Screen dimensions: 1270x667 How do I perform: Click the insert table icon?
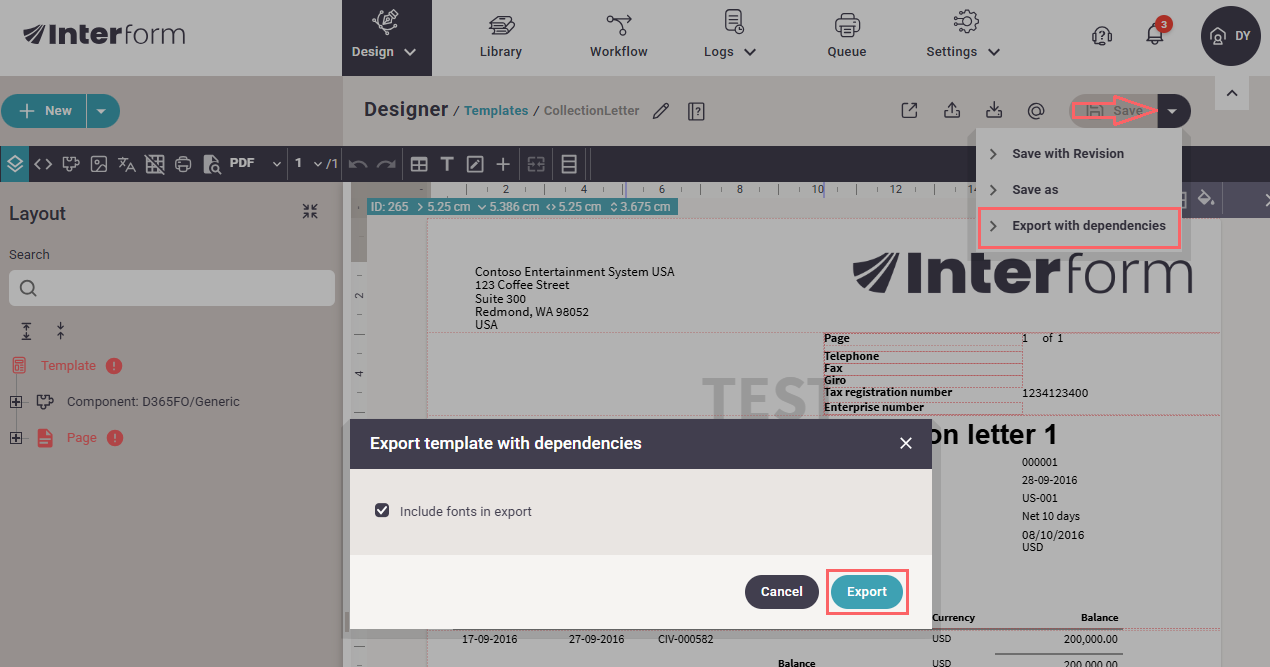point(419,164)
